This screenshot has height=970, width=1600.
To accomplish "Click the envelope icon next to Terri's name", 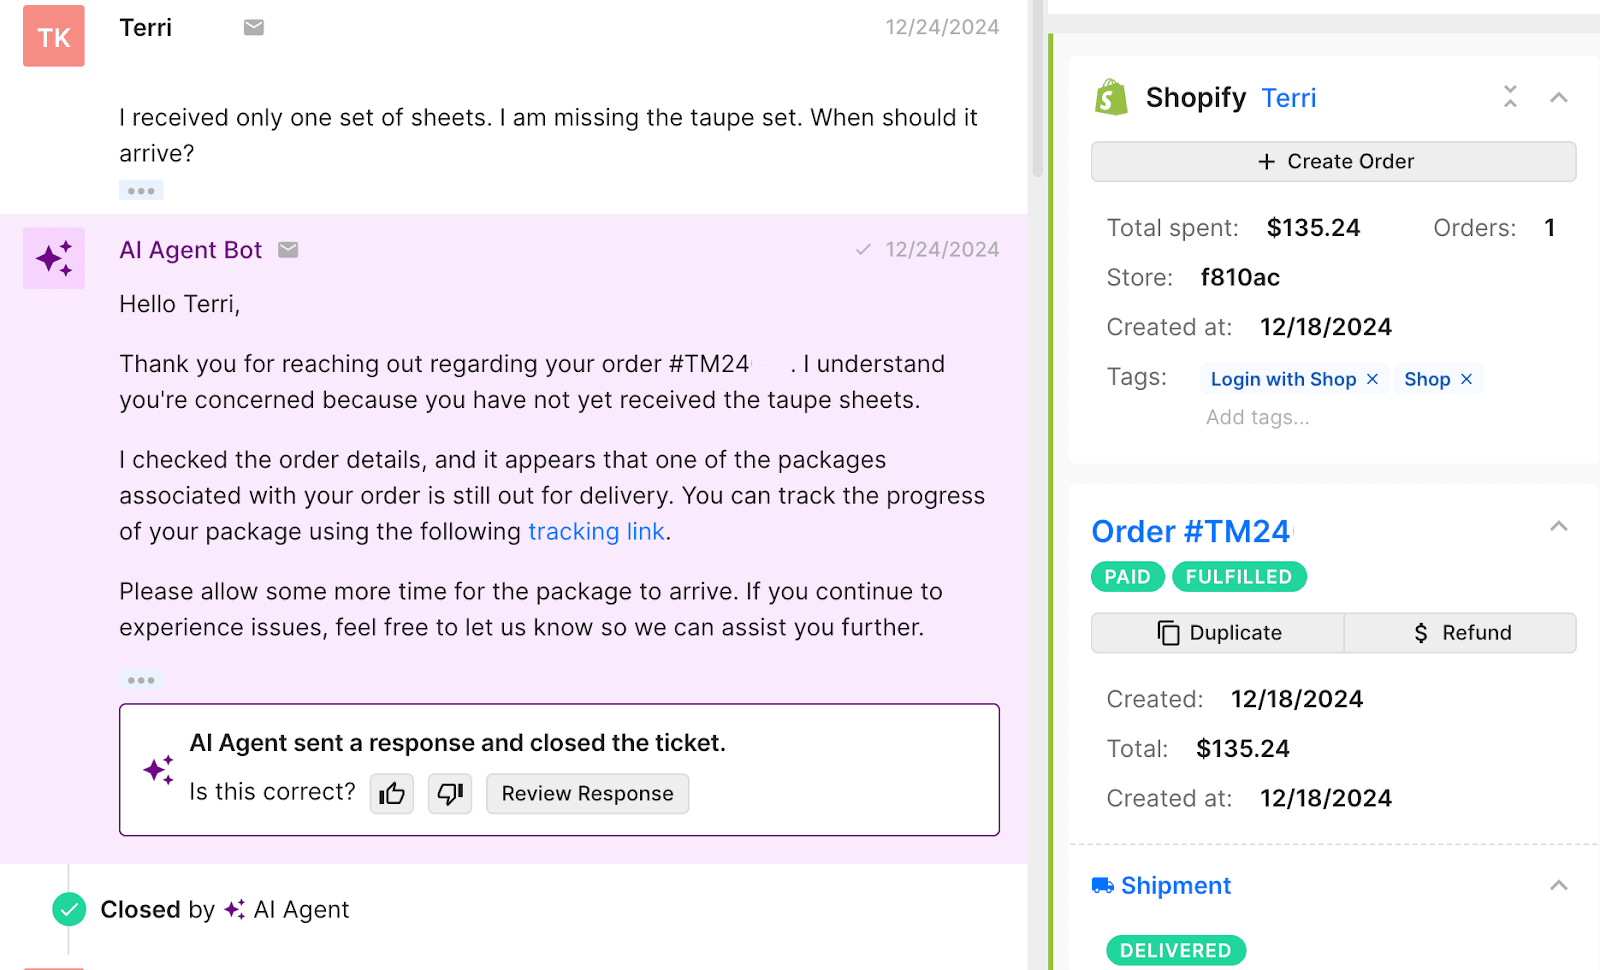I will [x=253, y=27].
